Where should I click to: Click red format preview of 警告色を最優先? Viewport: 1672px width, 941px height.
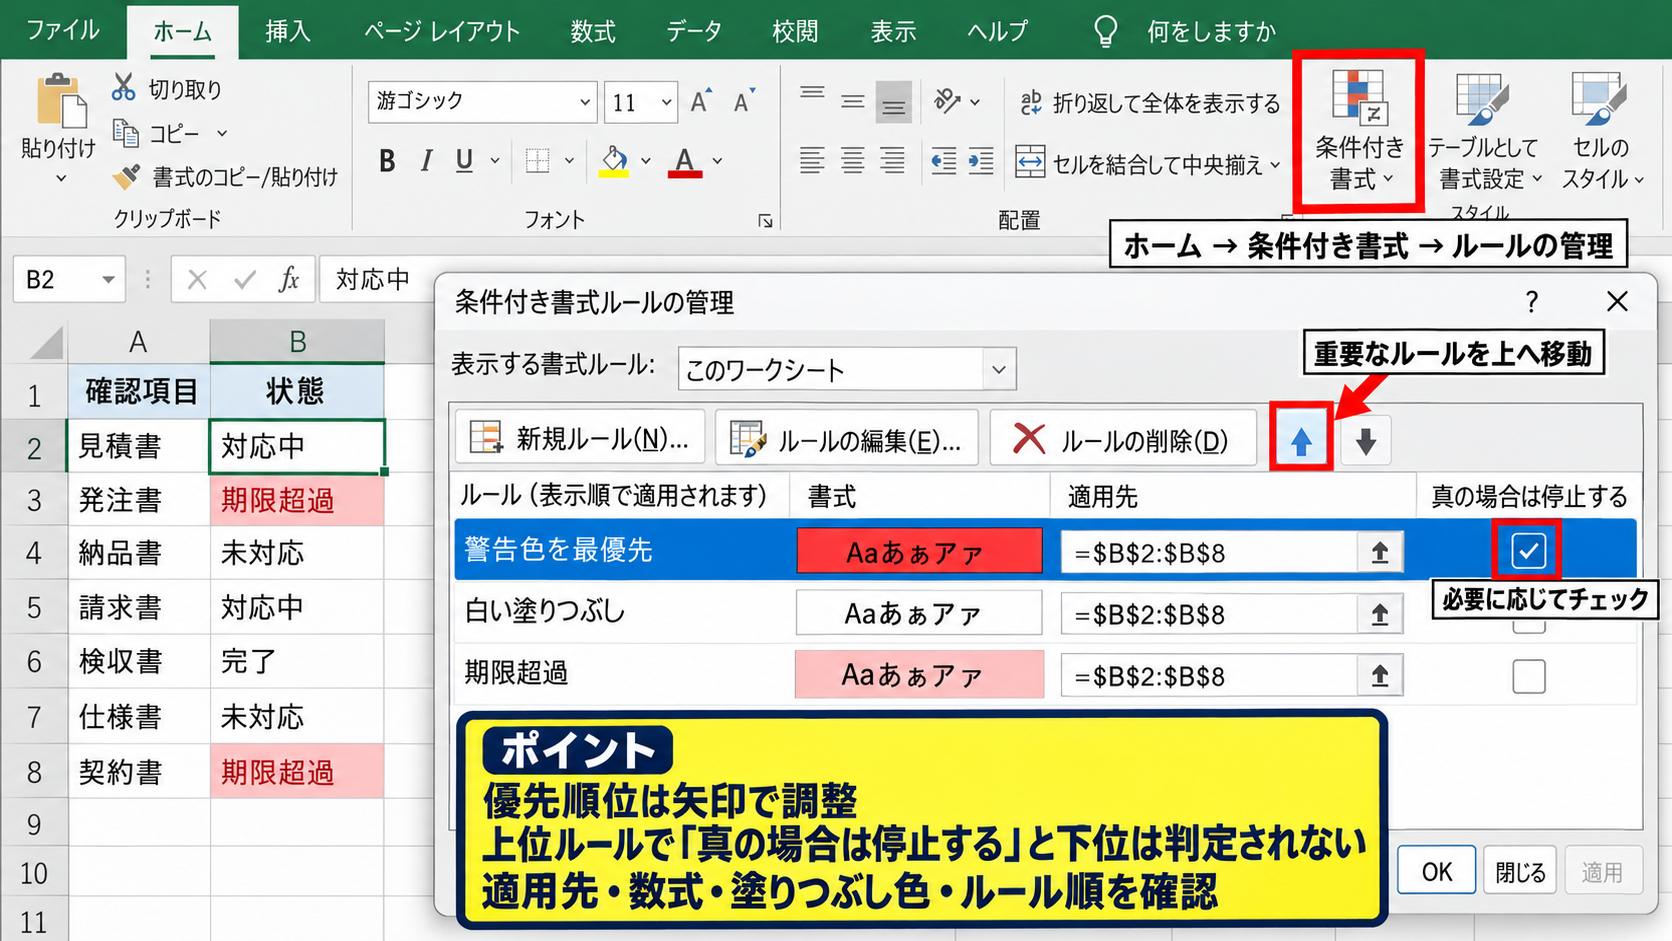click(919, 551)
